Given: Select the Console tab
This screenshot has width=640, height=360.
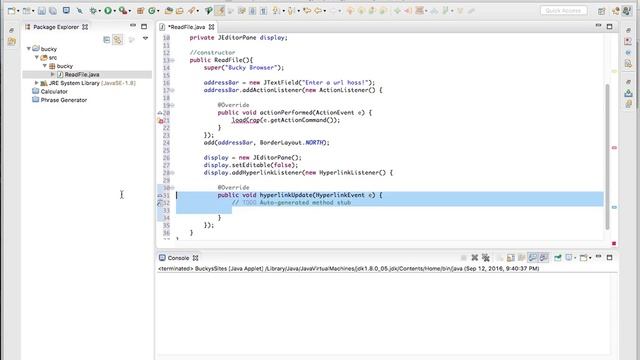Looking at the screenshot, I should pyautogui.click(x=178, y=258).
